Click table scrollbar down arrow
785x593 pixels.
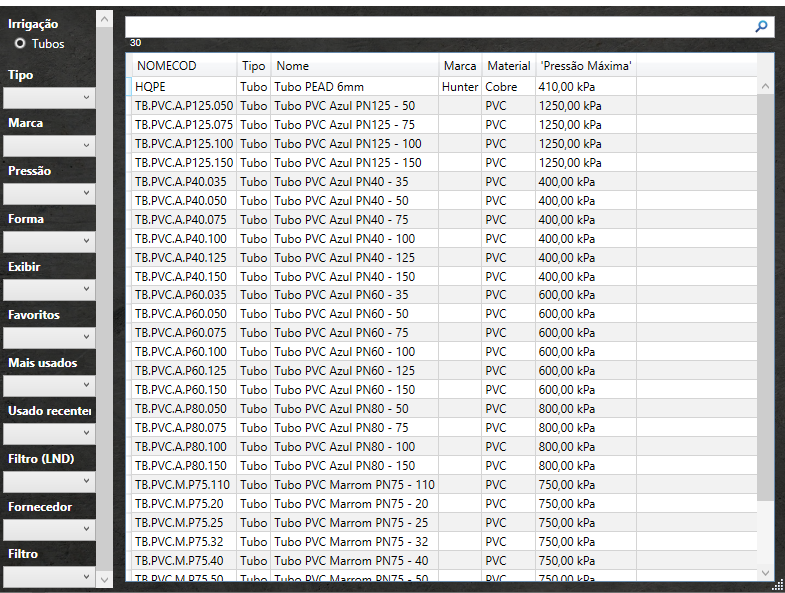click(x=766, y=573)
